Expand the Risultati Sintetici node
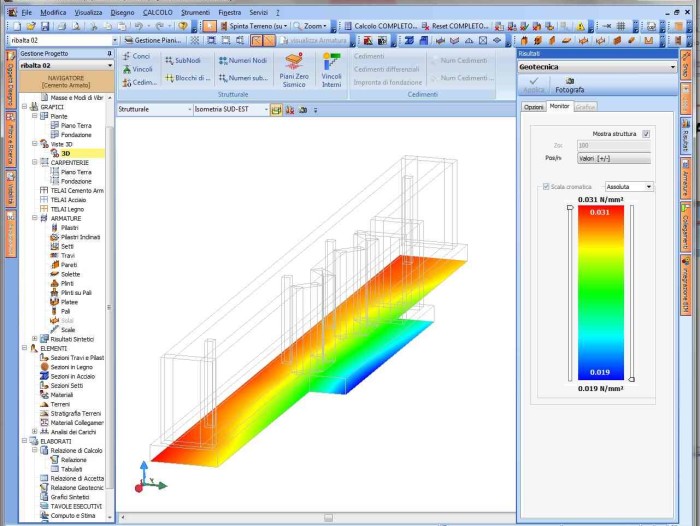Screen dimensions: 700x526 pos(35,339)
